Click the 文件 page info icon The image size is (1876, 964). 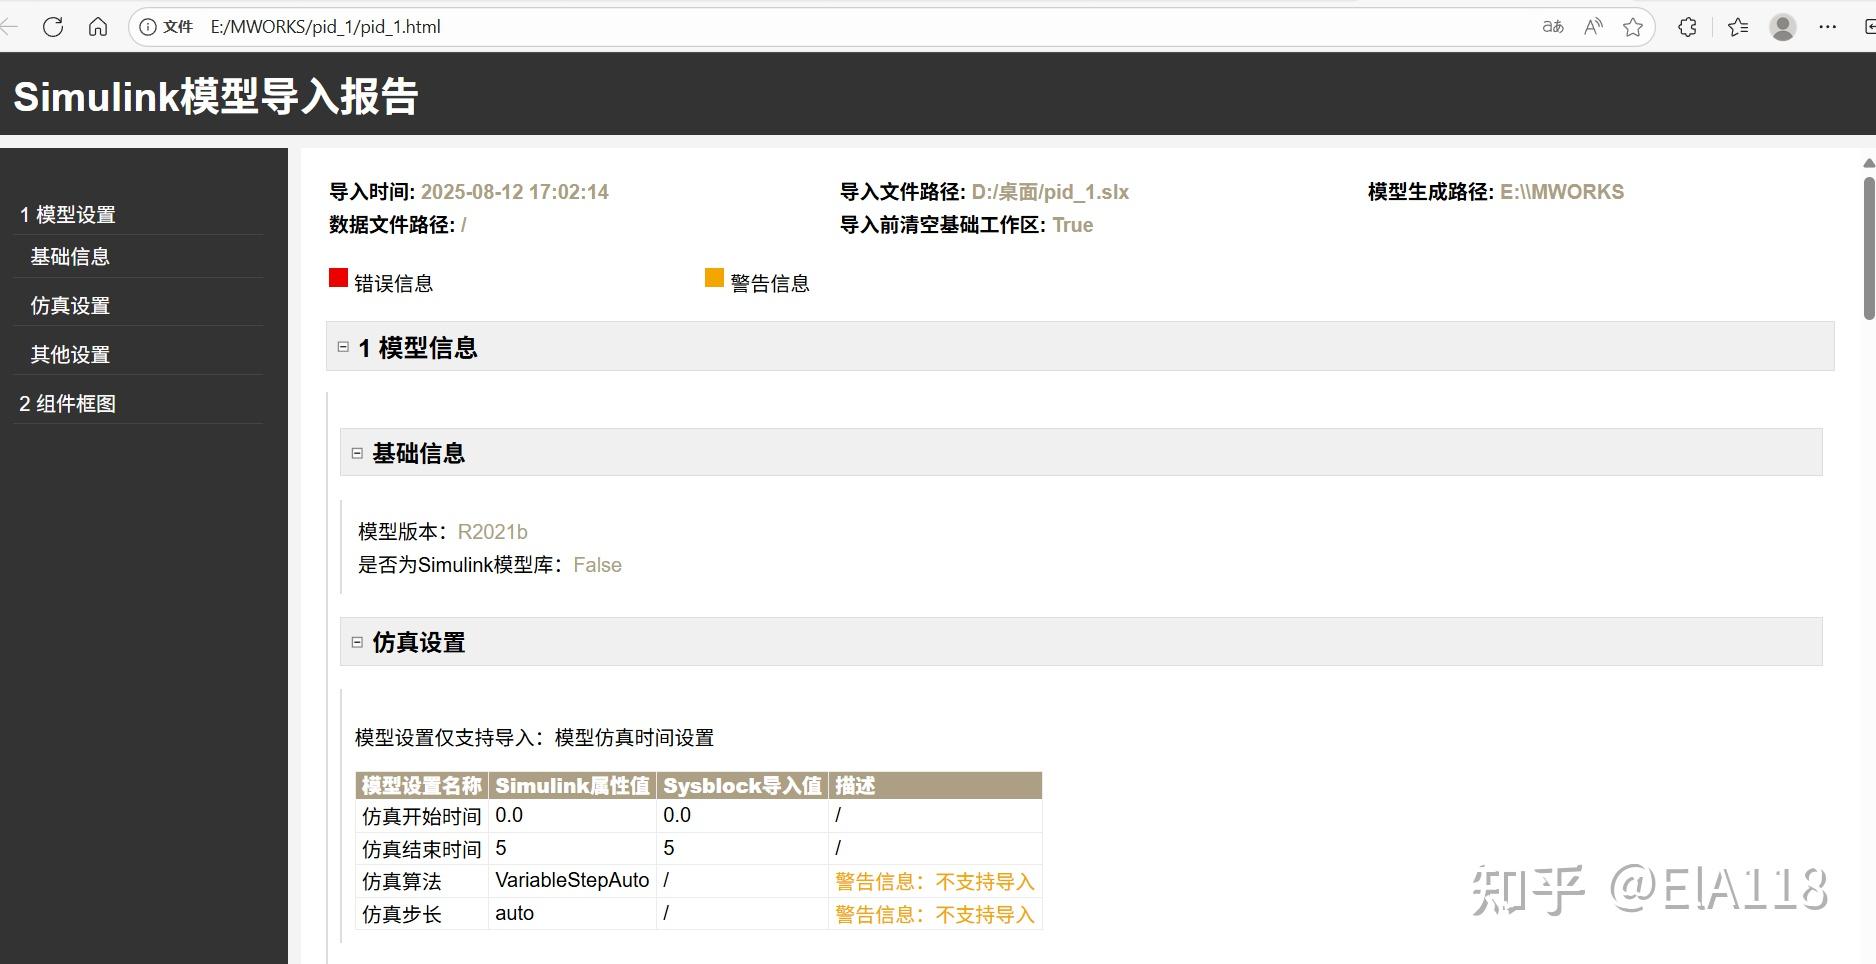pos(148,27)
